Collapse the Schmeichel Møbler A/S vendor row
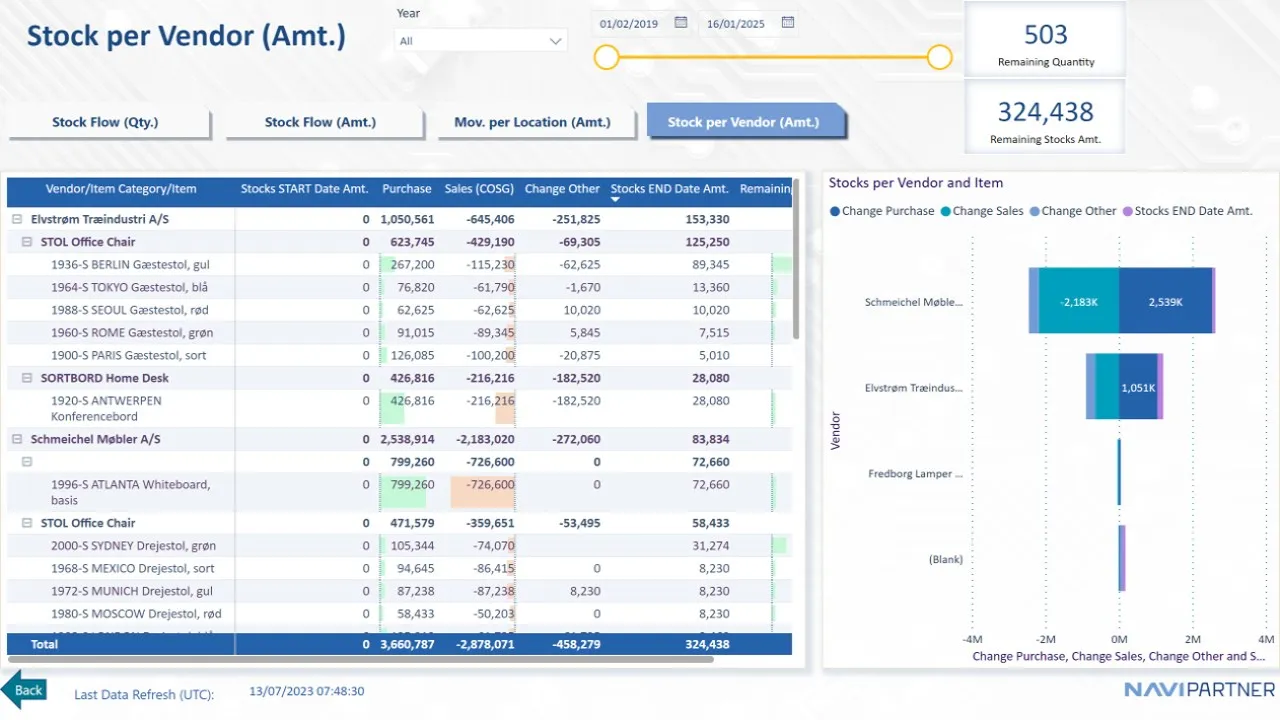The width and height of the screenshot is (1280, 720). (16, 439)
